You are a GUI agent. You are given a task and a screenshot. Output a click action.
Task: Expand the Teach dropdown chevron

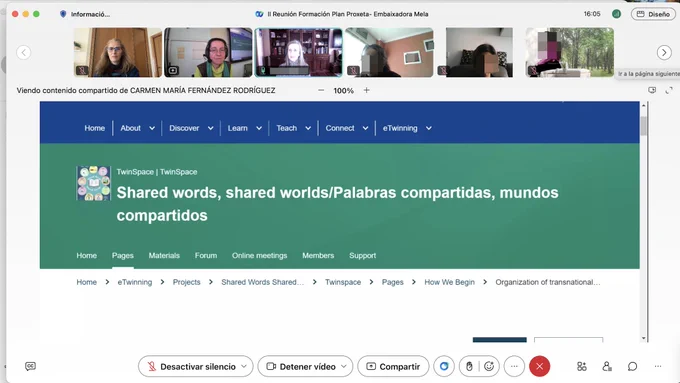[308, 128]
